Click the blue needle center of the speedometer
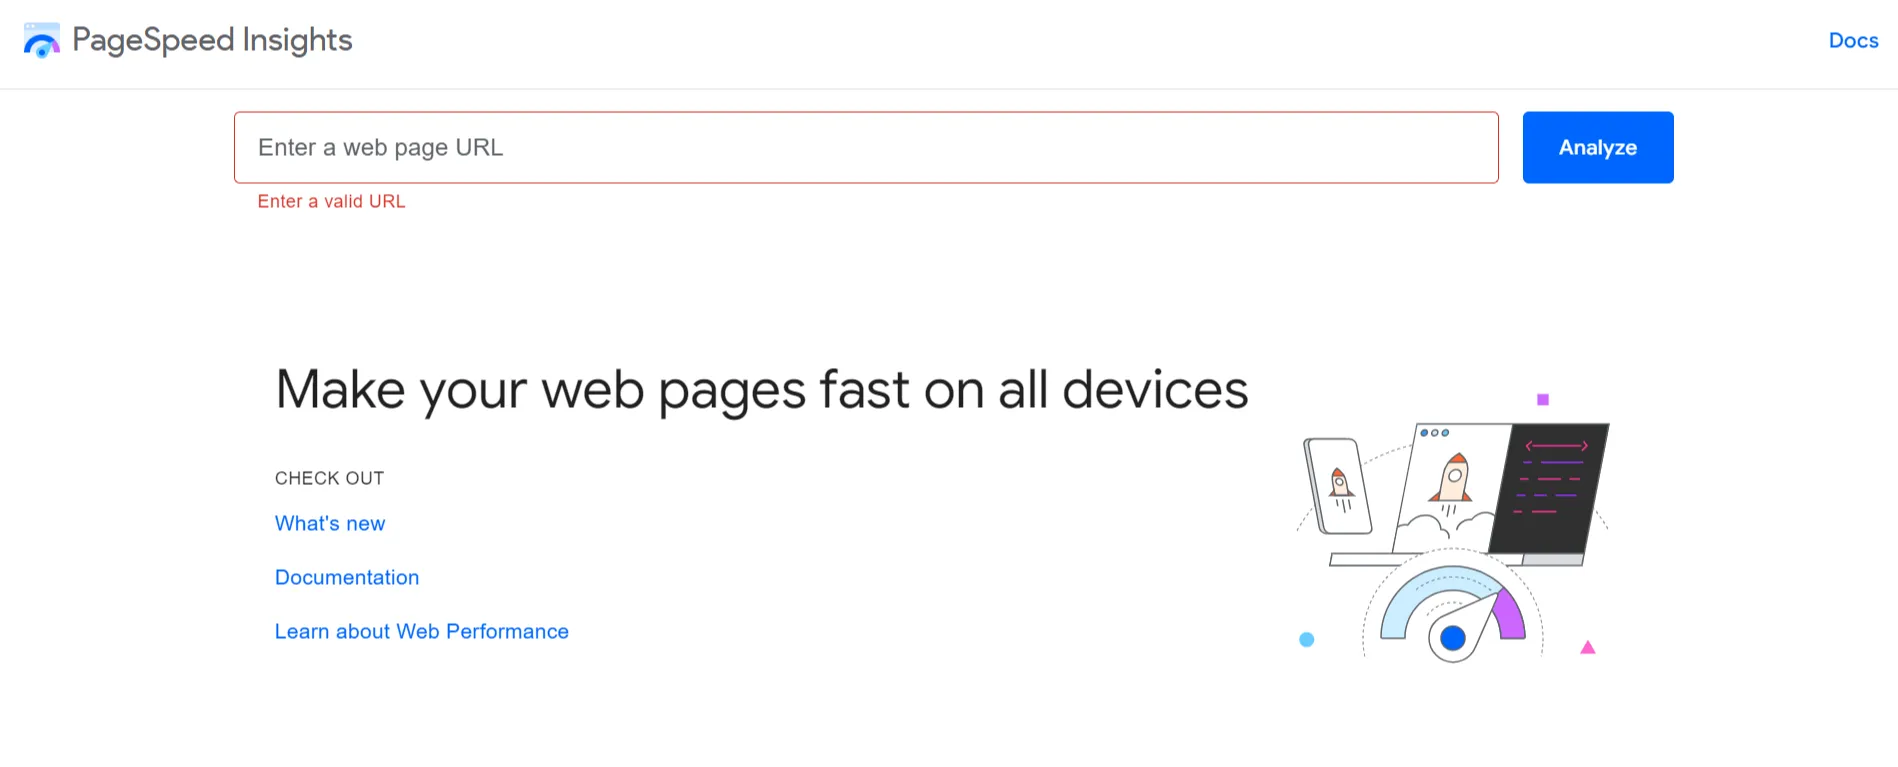The height and width of the screenshot is (767, 1898). 1452,640
